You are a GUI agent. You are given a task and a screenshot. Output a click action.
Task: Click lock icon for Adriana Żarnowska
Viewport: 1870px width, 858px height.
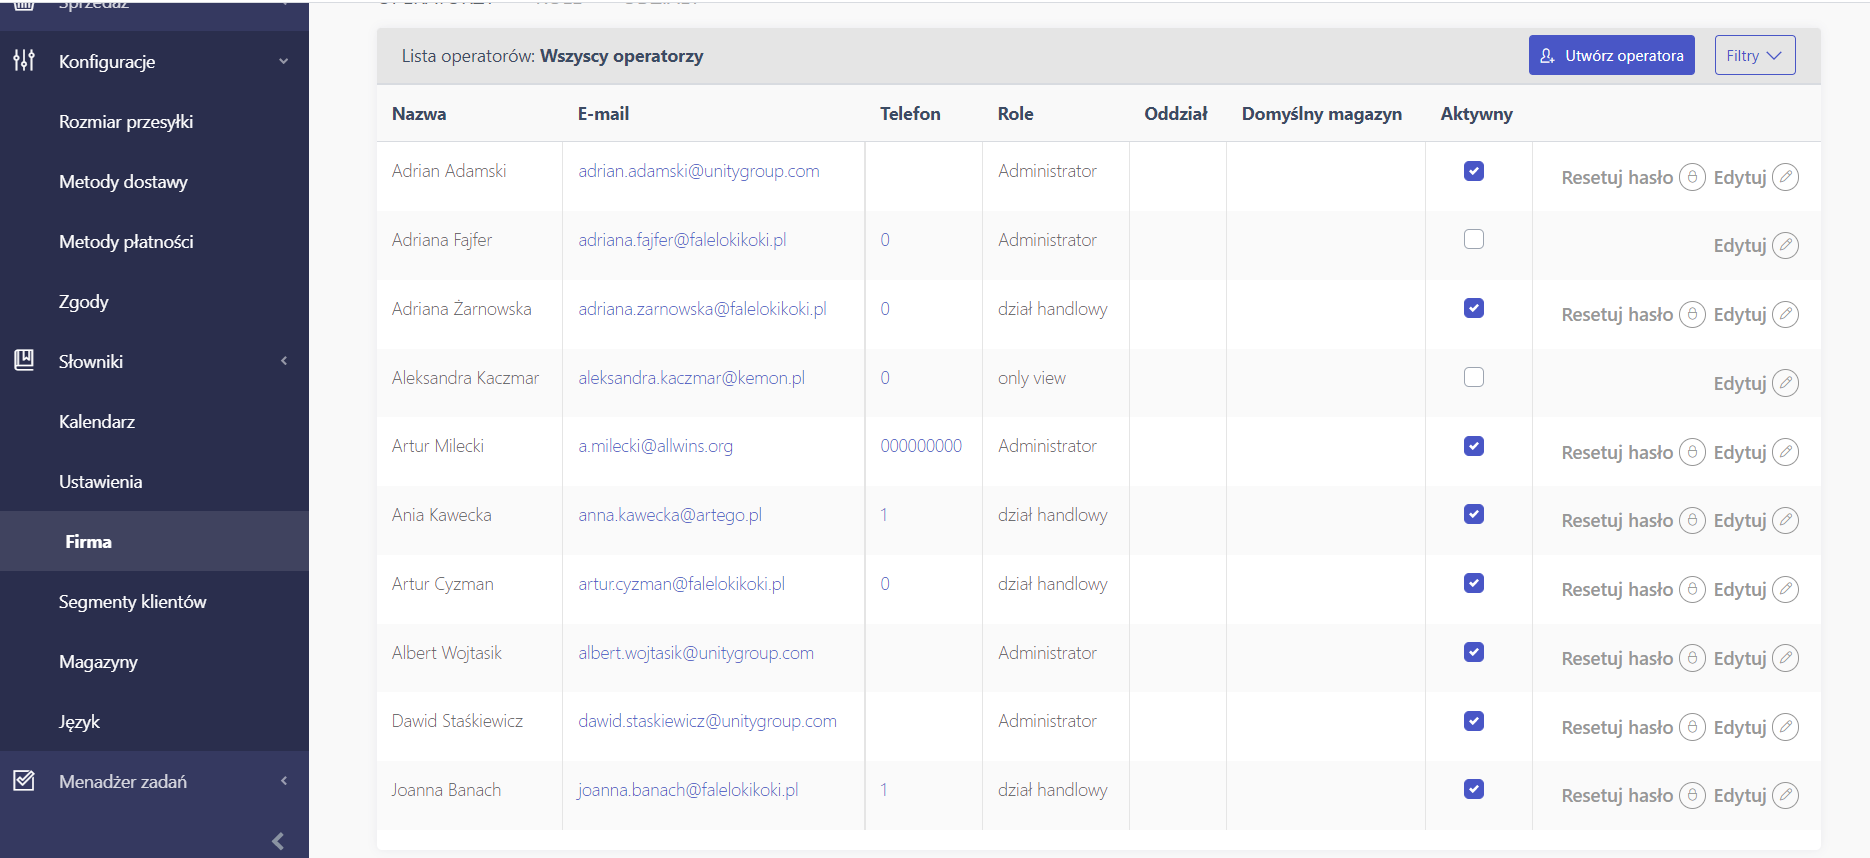click(1692, 314)
